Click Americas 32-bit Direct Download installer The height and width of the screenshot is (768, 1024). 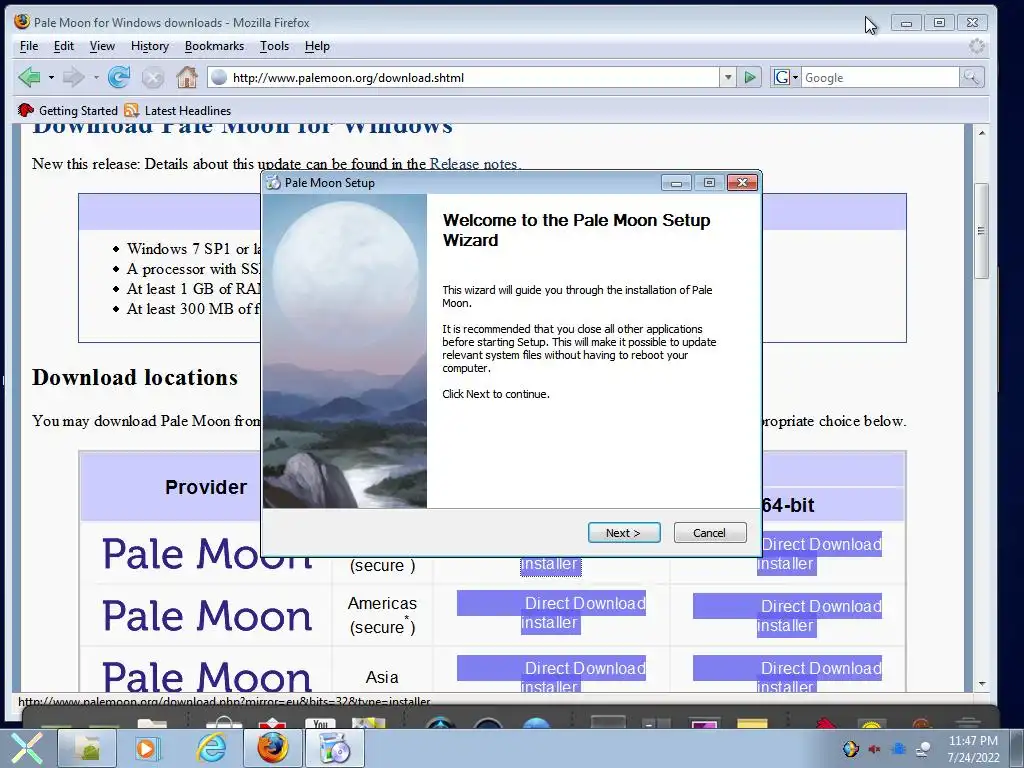coord(551,613)
